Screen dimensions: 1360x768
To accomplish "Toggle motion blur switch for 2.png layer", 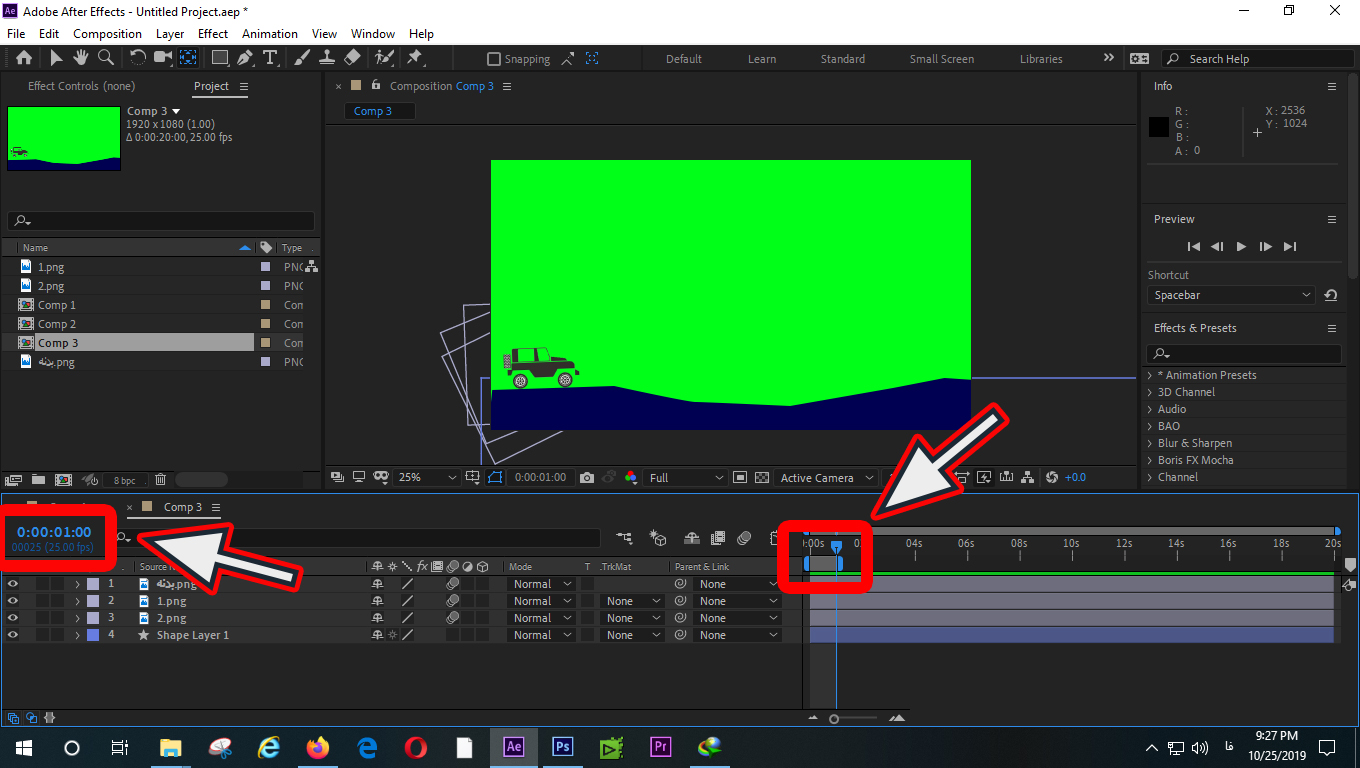I will (452, 618).
